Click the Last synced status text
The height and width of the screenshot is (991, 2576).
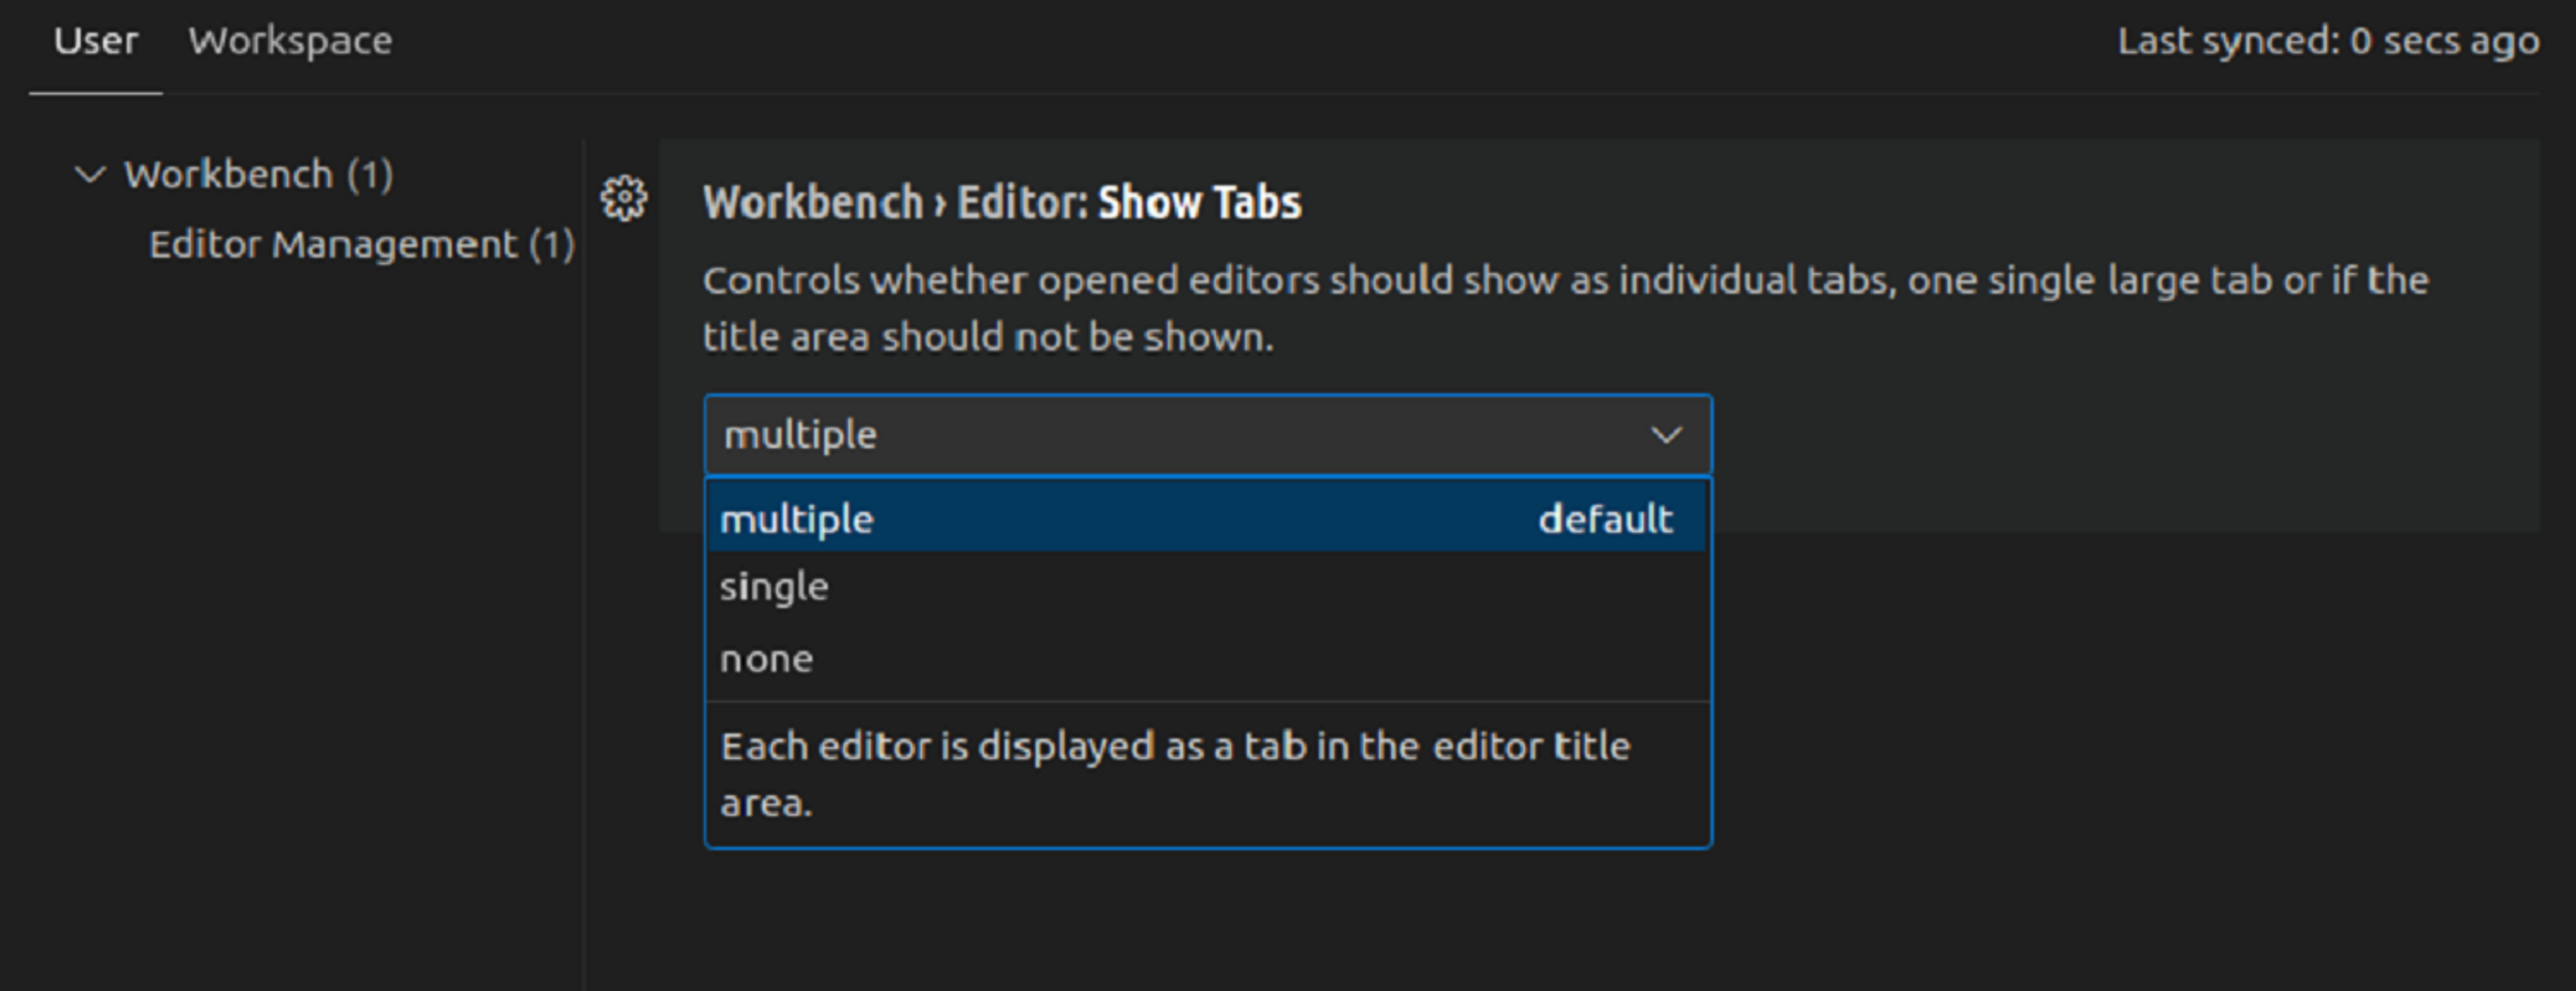[2328, 41]
